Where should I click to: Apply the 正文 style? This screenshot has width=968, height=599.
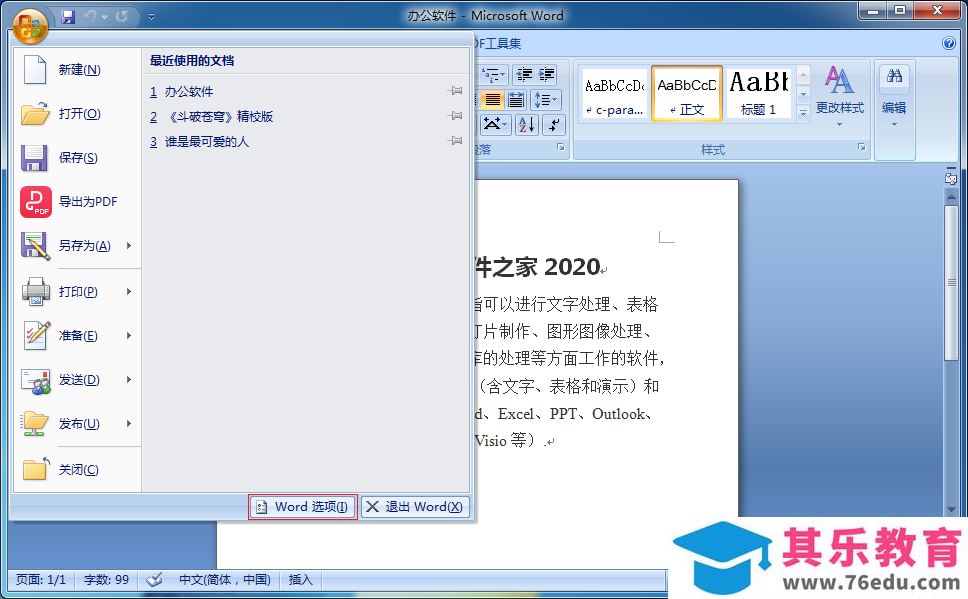coord(686,94)
